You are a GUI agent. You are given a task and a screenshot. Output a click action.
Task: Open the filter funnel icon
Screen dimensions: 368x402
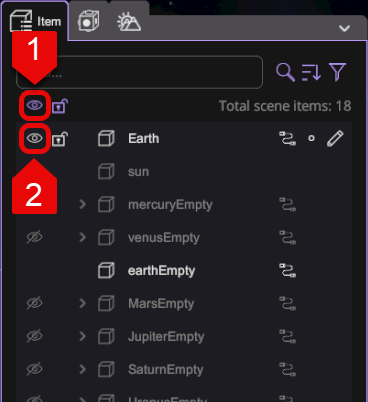[x=337, y=72]
